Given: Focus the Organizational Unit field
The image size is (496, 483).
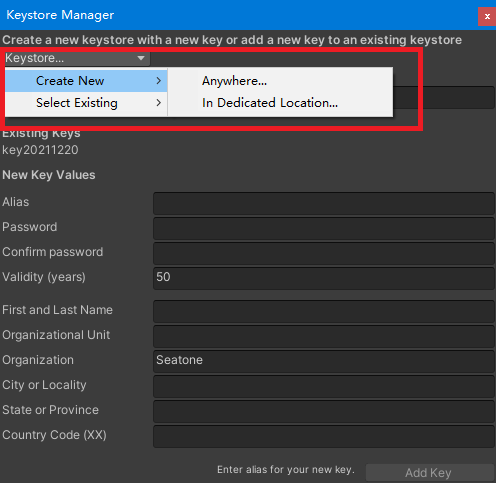Looking at the screenshot, I should point(324,336).
